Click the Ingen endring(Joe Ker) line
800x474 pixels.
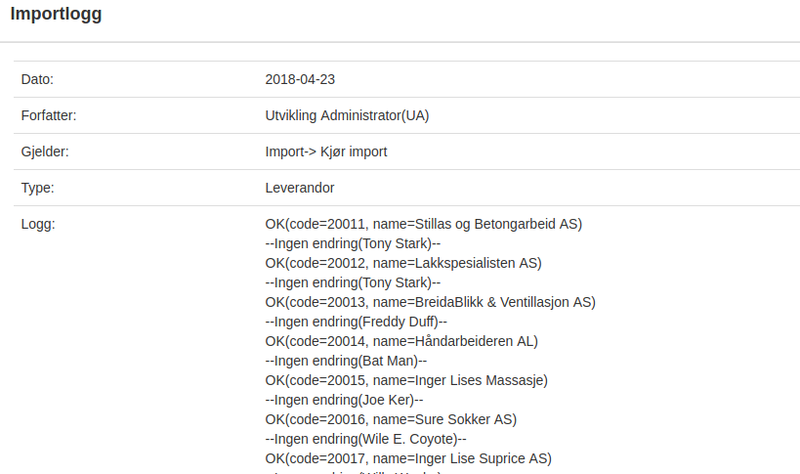344,400
